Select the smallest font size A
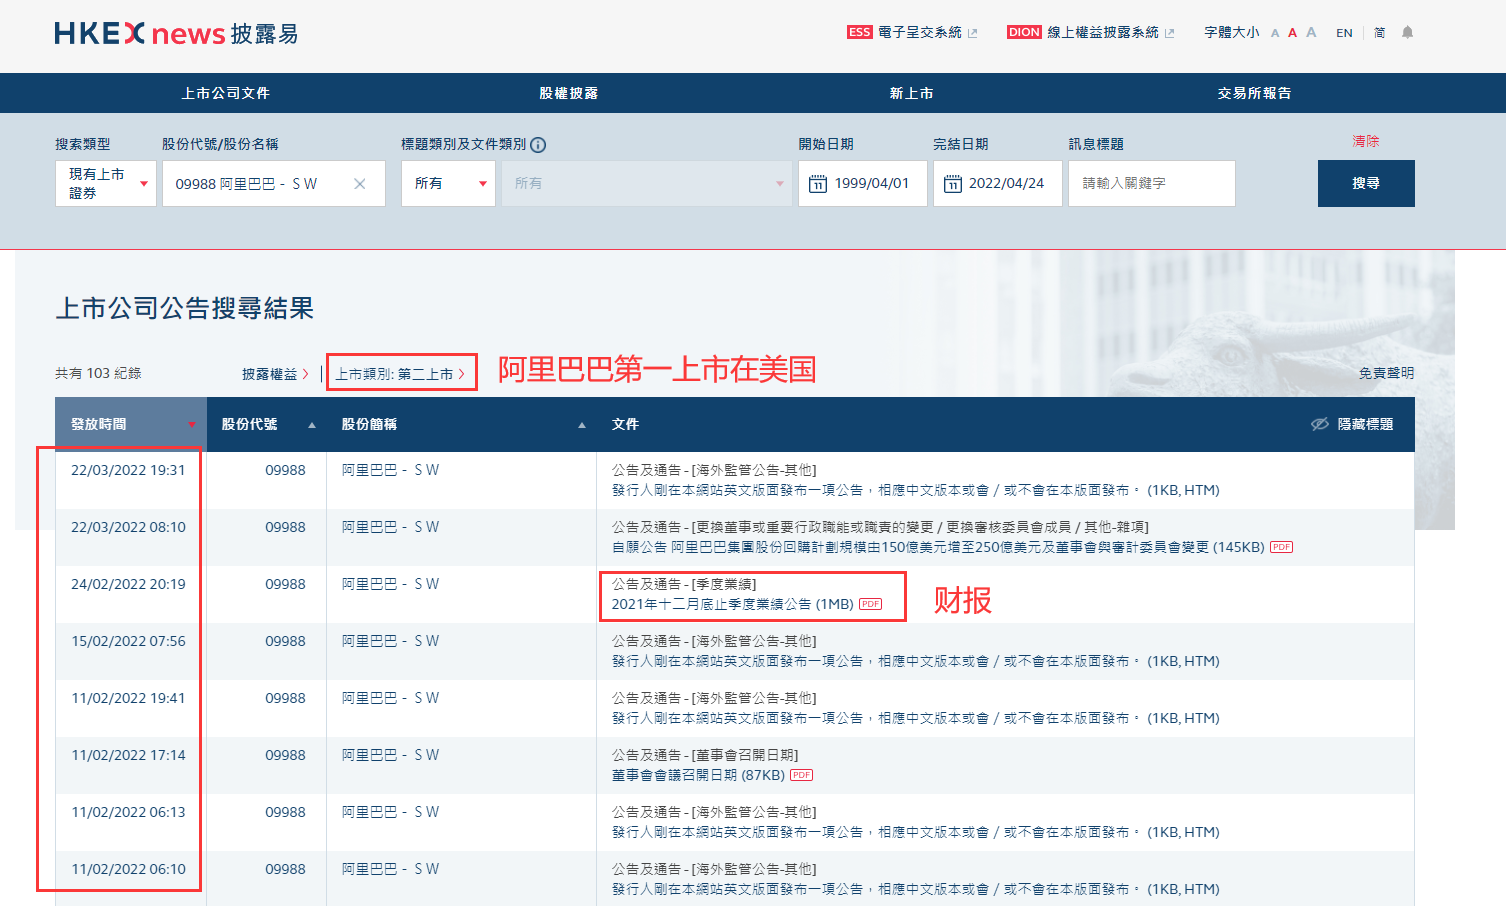The width and height of the screenshot is (1506, 906). tap(1275, 33)
